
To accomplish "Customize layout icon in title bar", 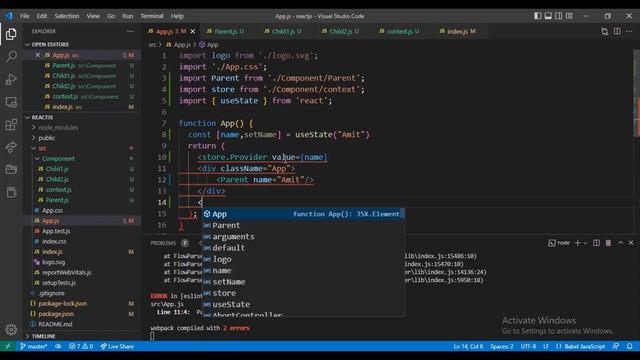I will 569,16.
